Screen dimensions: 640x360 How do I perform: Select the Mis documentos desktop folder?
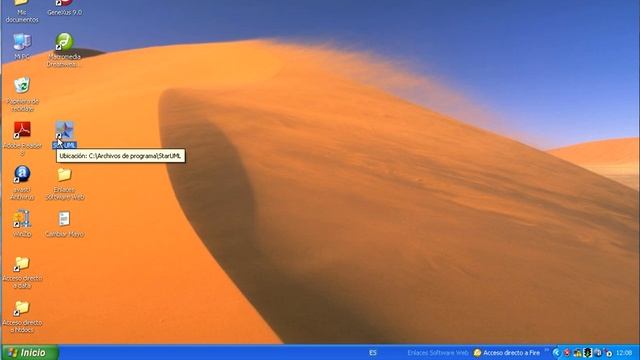pos(22,11)
